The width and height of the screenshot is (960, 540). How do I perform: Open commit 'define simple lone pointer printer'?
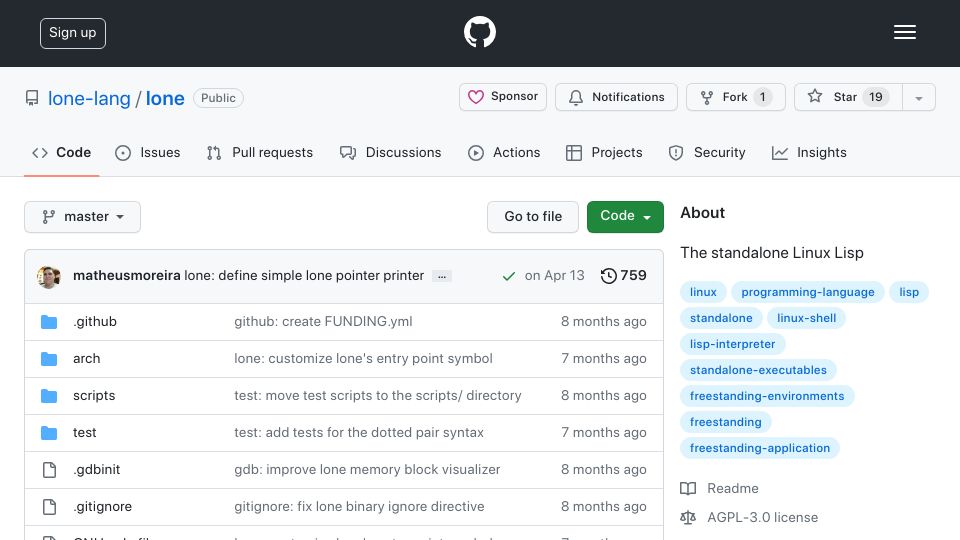(x=304, y=276)
